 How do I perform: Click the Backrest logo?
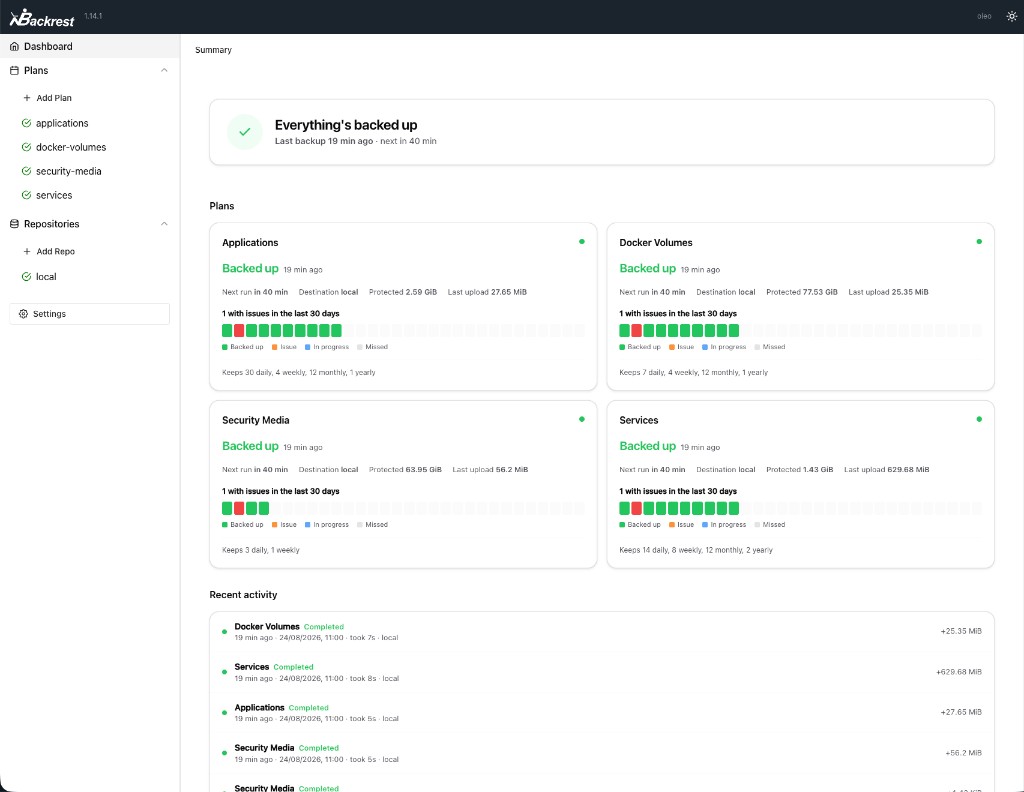[42, 18]
